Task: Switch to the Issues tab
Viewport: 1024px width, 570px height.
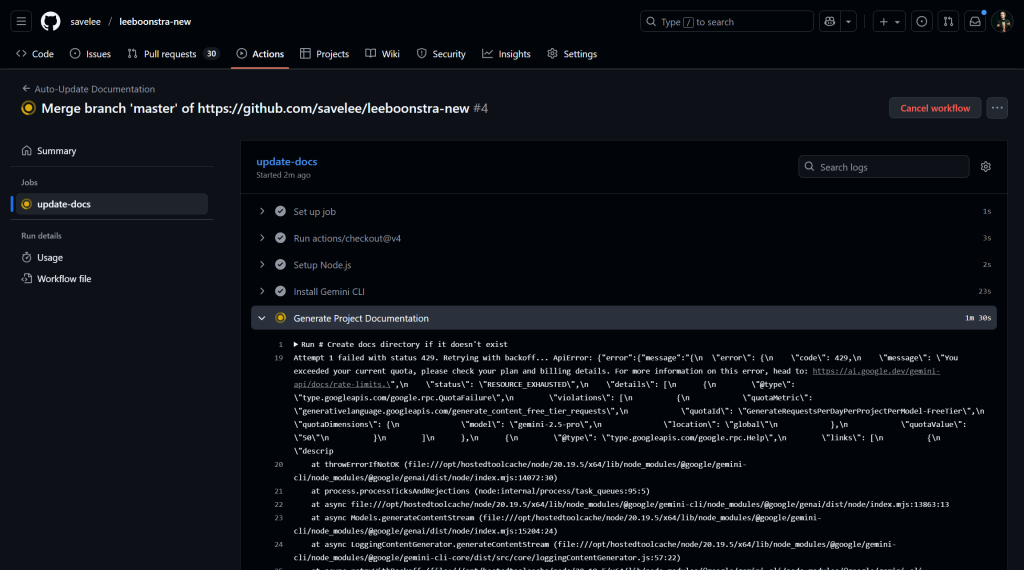Action: pyautogui.click(x=90, y=54)
